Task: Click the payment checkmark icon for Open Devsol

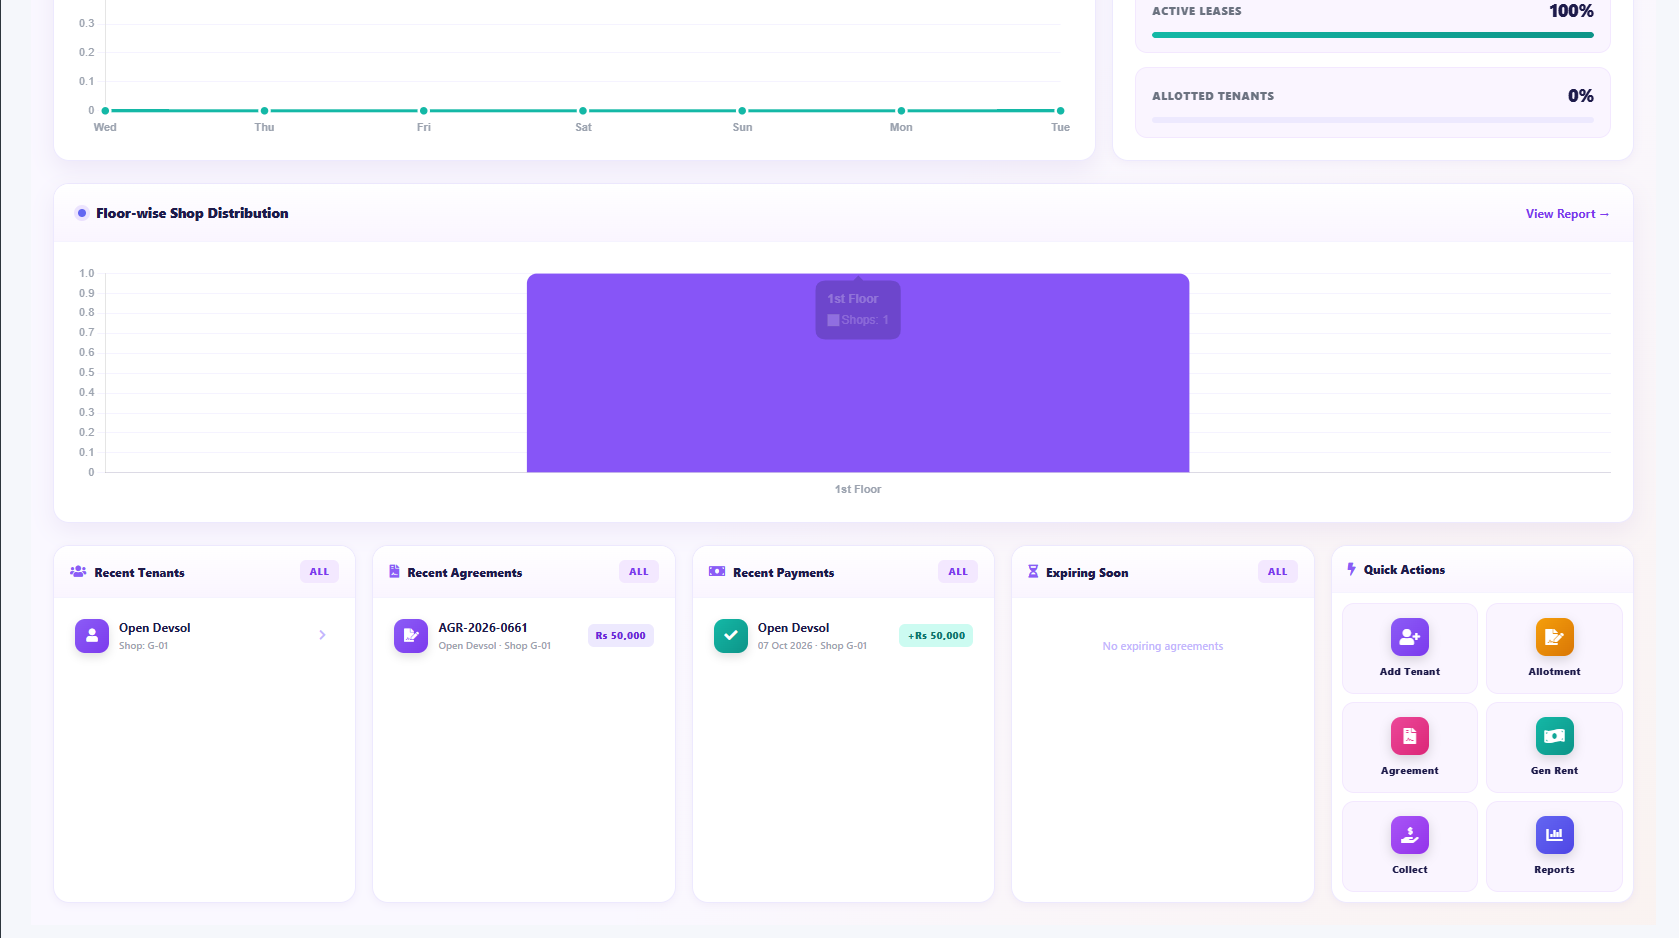Action: pyautogui.click(x=731, y=635)
